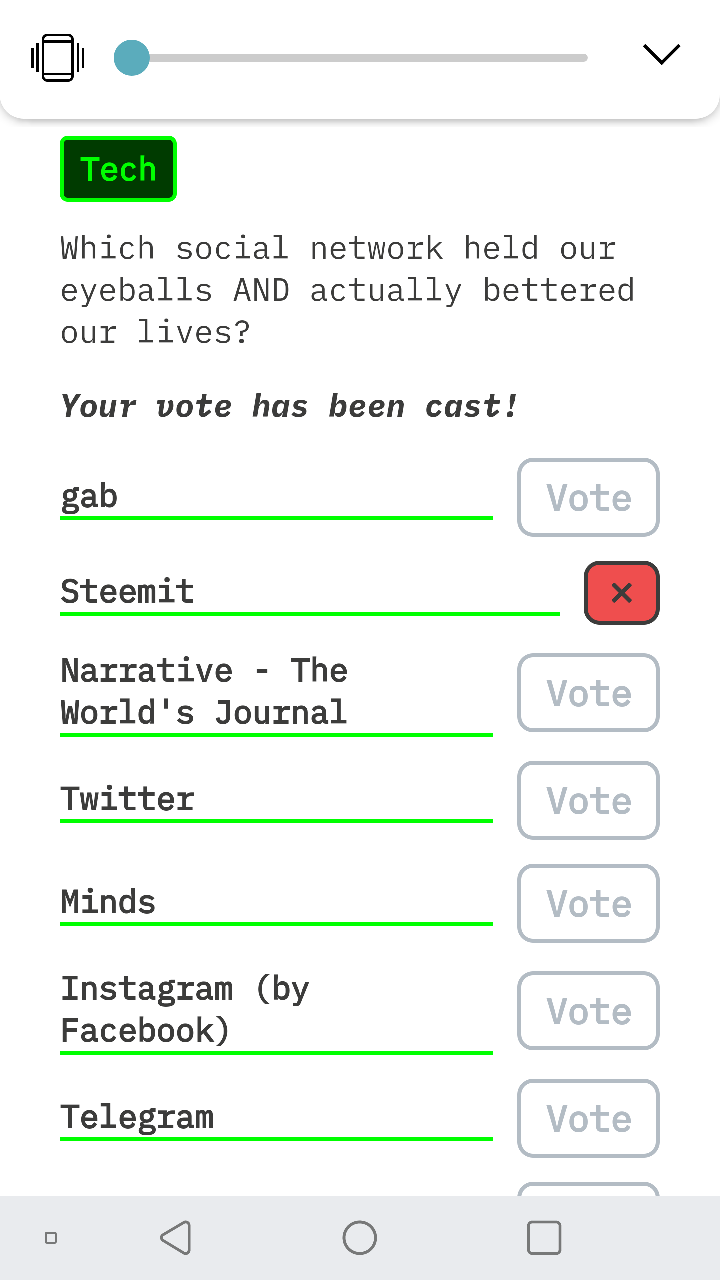Select the Twitter option label
Screen dimensions: 720x1280
(x=127, y=799)
